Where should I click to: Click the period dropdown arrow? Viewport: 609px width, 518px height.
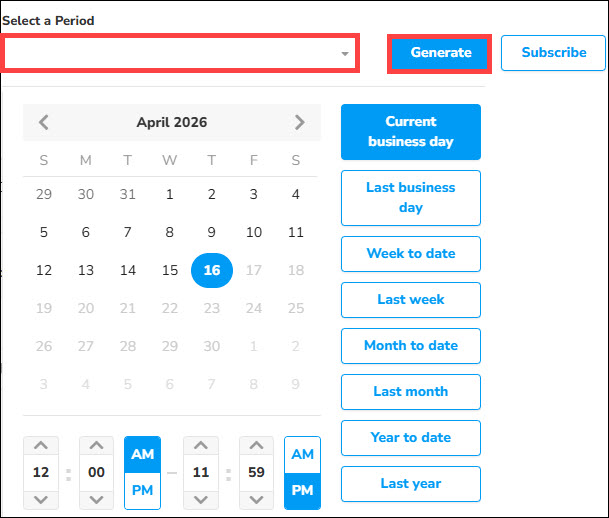tap(345, 54)
